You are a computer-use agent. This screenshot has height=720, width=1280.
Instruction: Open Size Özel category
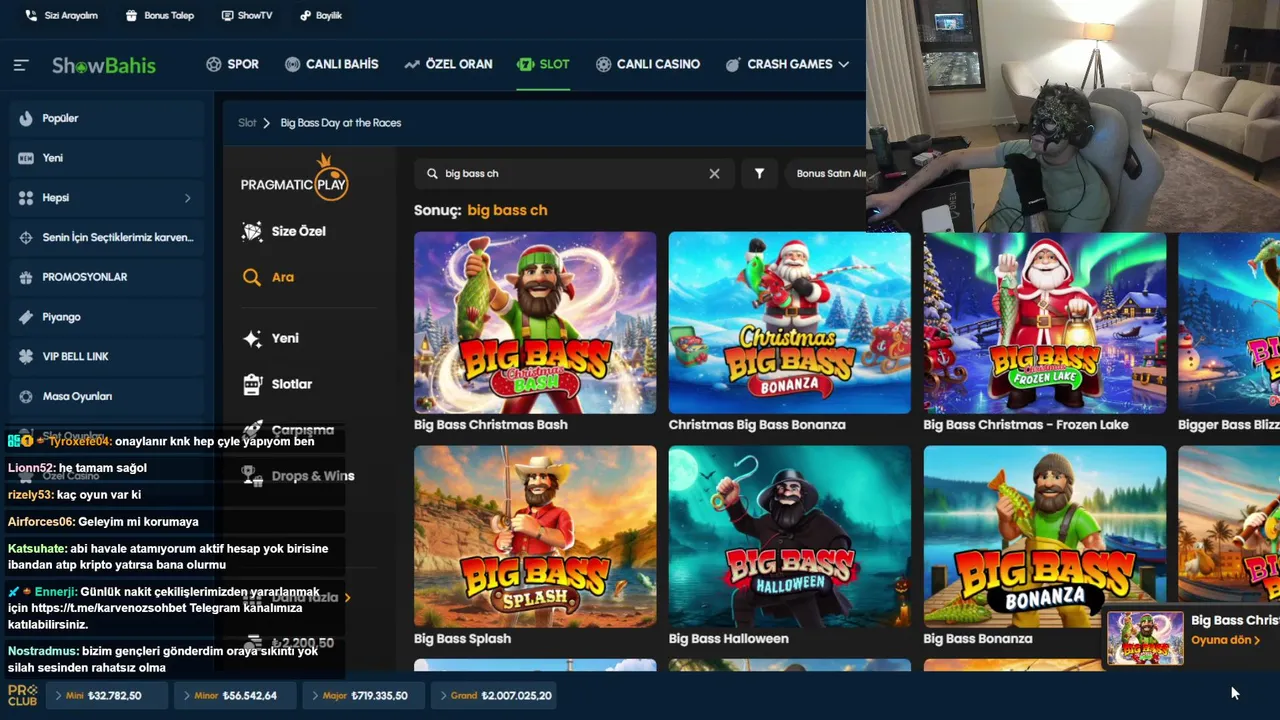tap(284, 231)
